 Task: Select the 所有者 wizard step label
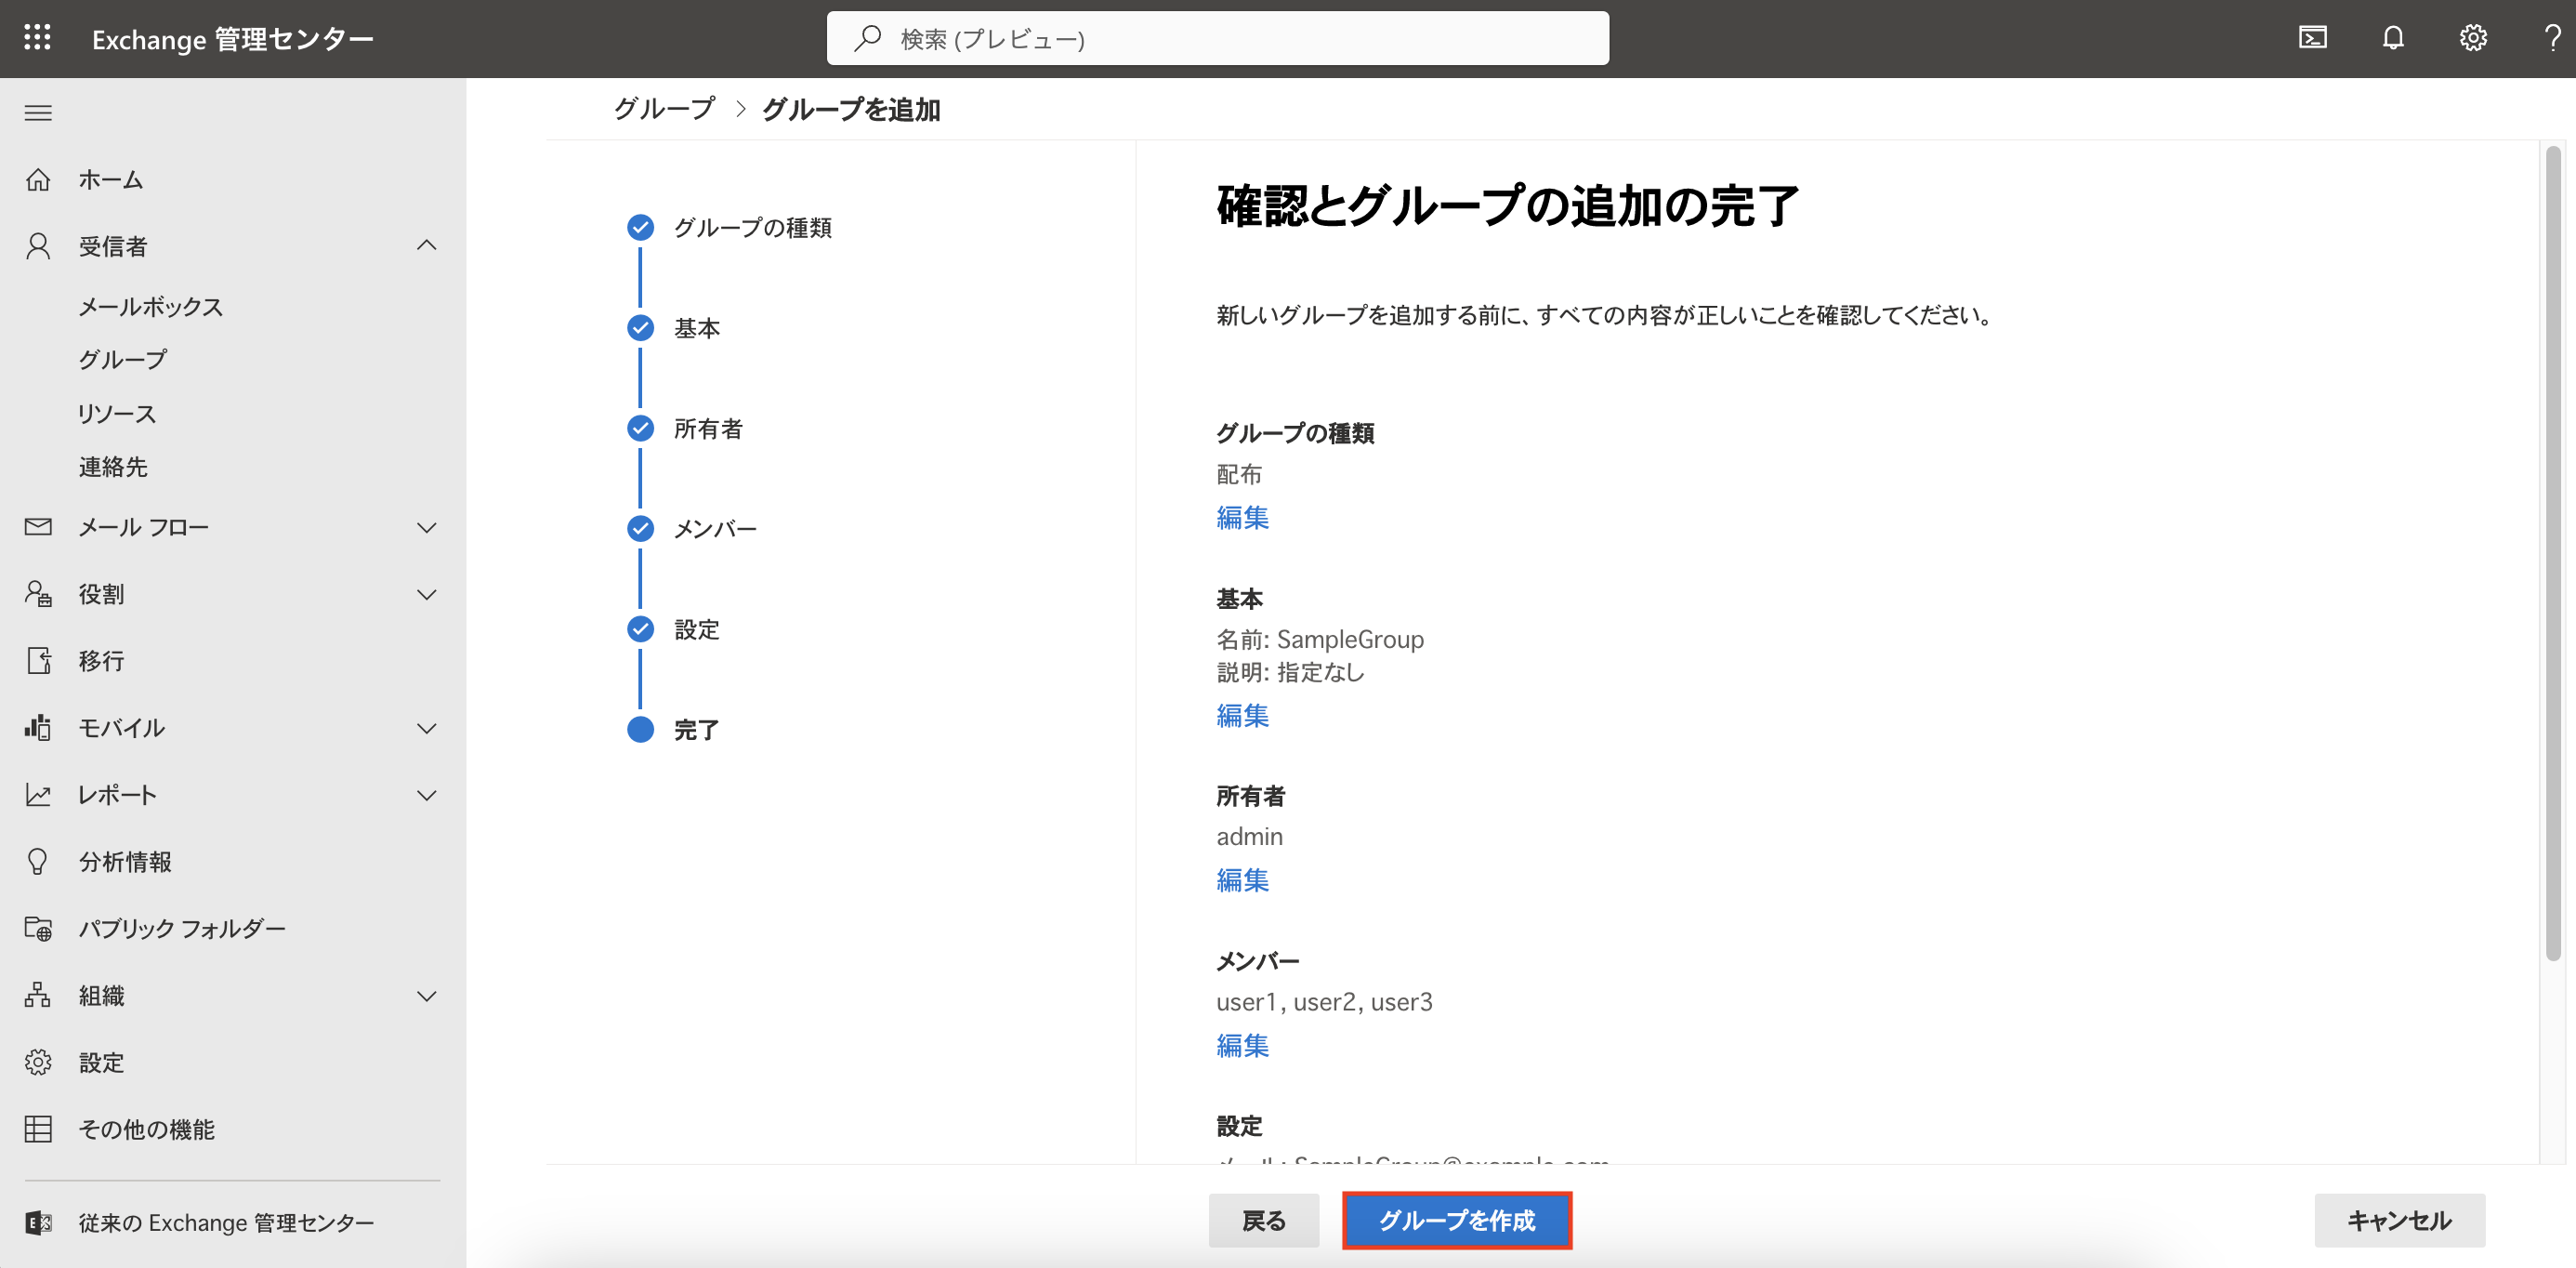tap(708, 428)
